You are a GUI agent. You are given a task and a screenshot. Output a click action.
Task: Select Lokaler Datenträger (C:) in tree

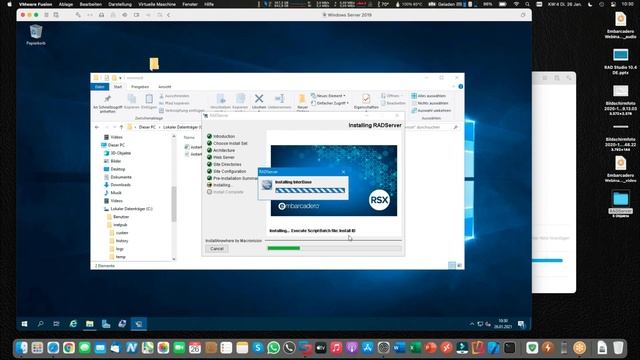pos(131,209)
